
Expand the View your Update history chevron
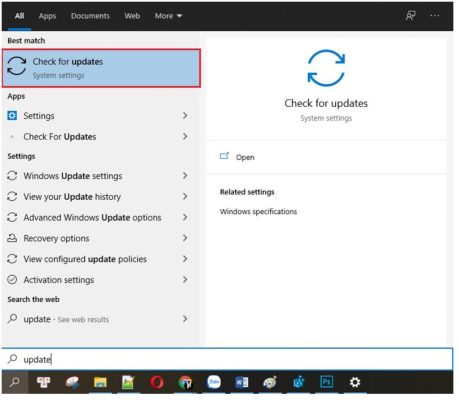coord(185,196)
